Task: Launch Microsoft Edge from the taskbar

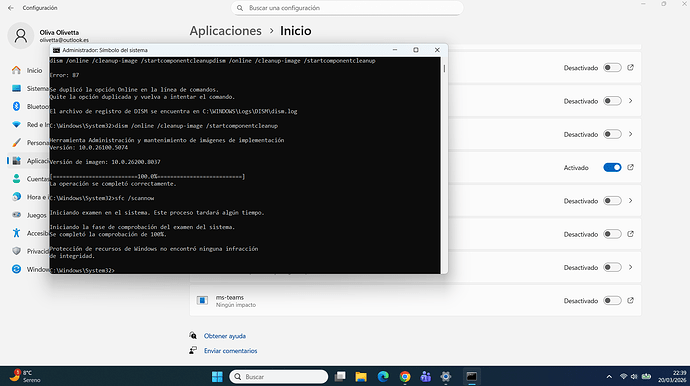Action: (383, 377)
